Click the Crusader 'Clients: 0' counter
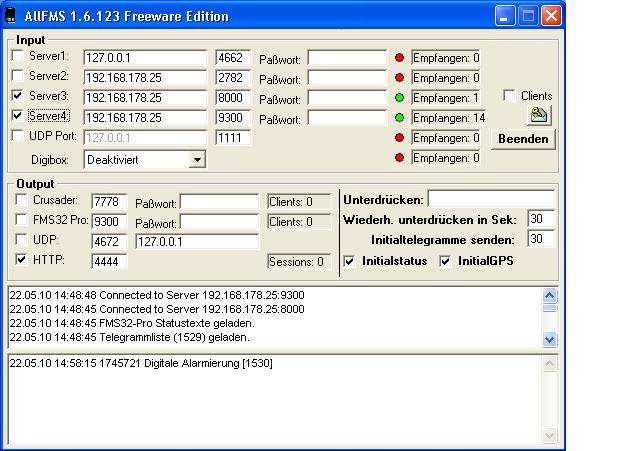Screen dimensions: 639x451 click(299, 202)
